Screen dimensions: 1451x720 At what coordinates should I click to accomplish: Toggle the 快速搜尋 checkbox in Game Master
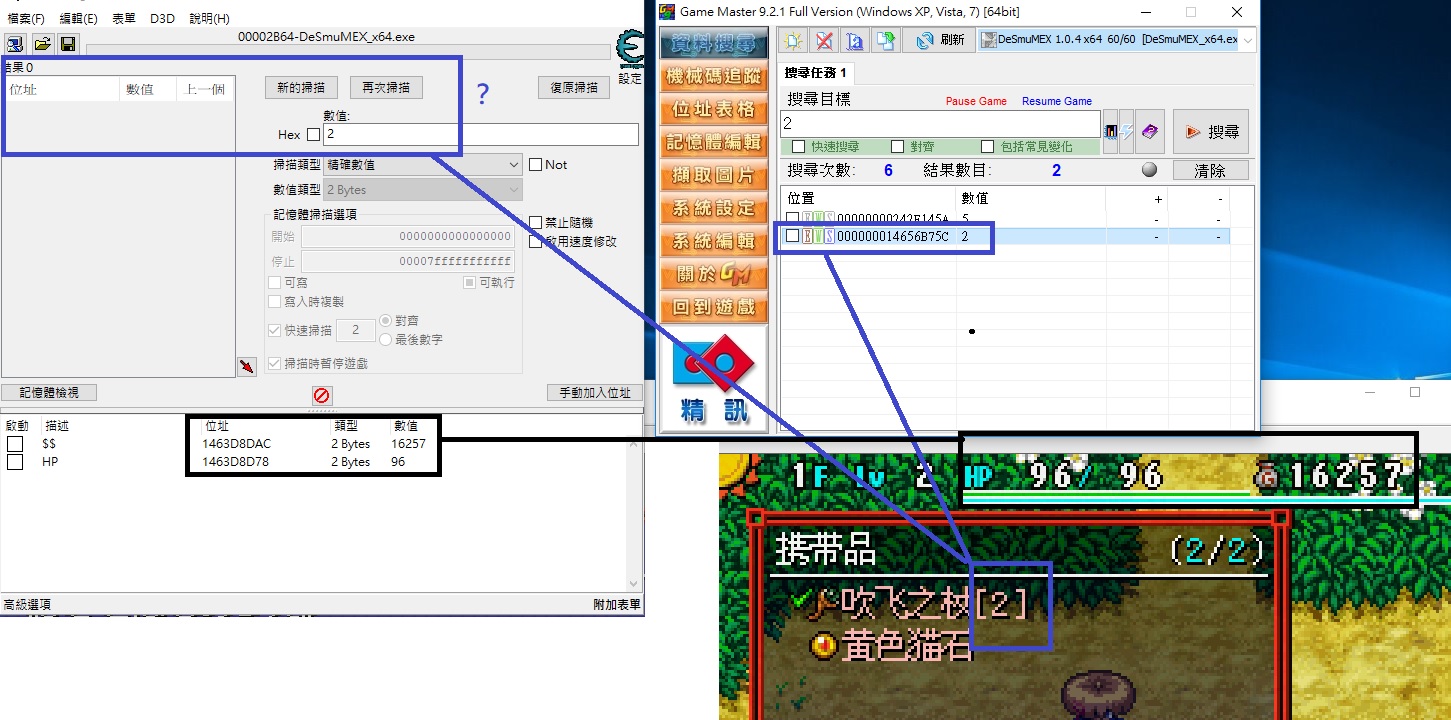coord(799,147)
